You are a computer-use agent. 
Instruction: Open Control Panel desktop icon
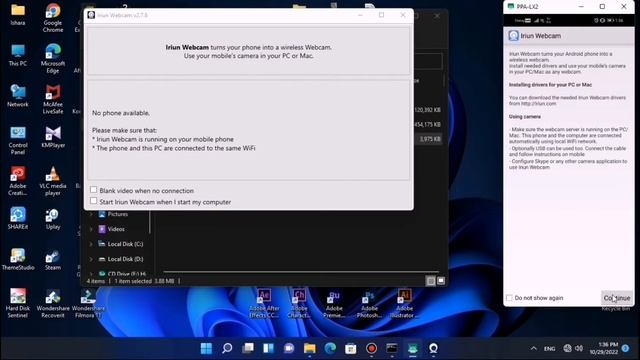click(18, 140)
